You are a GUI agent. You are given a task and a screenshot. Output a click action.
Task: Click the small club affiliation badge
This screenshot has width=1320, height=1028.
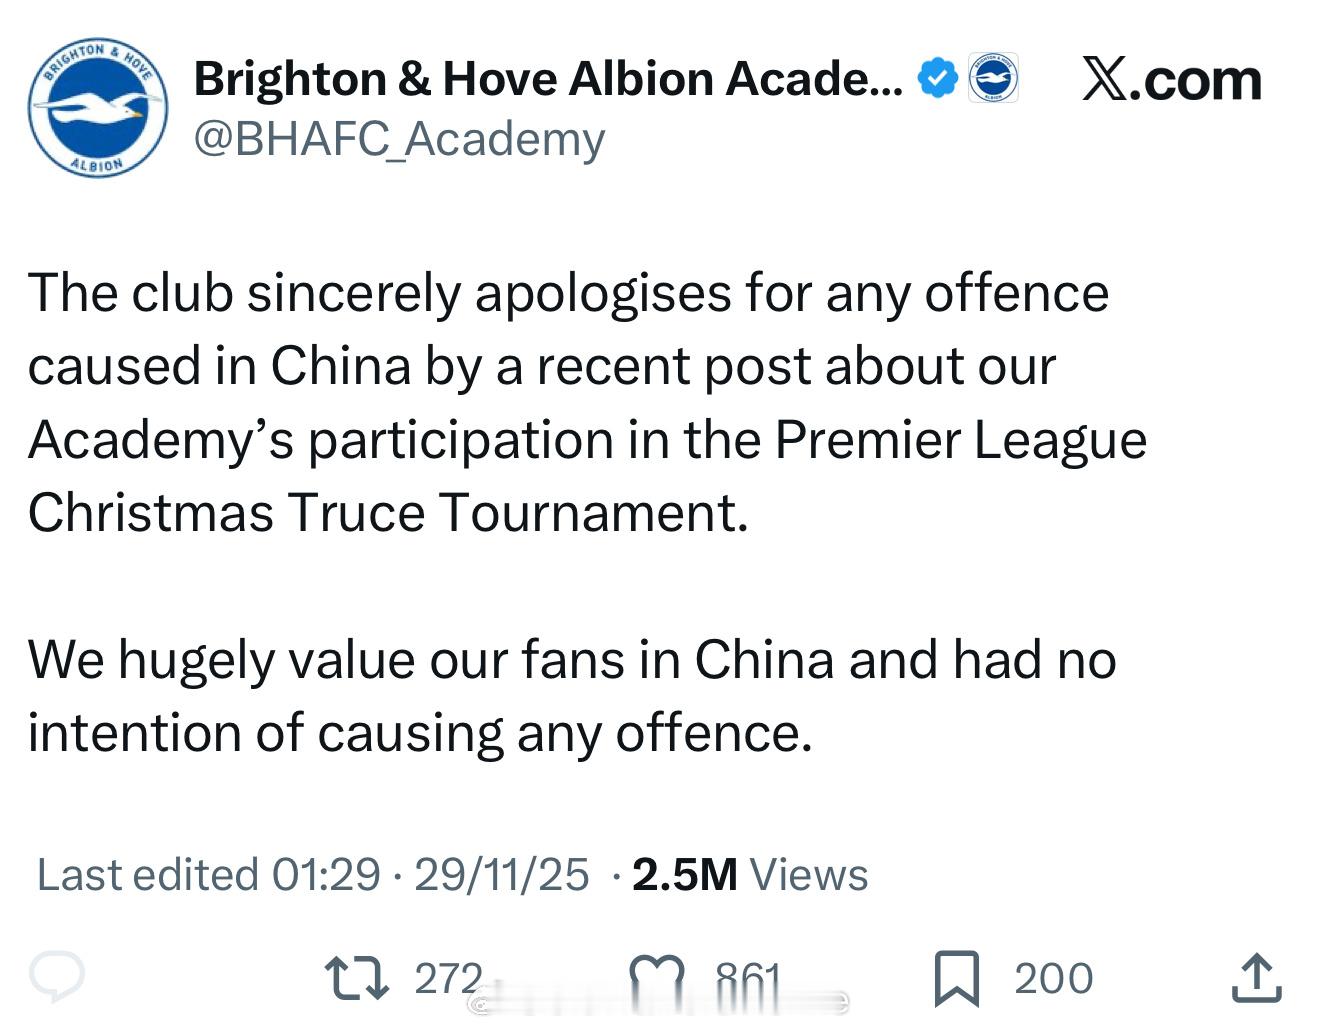click(x=993, y=78)
